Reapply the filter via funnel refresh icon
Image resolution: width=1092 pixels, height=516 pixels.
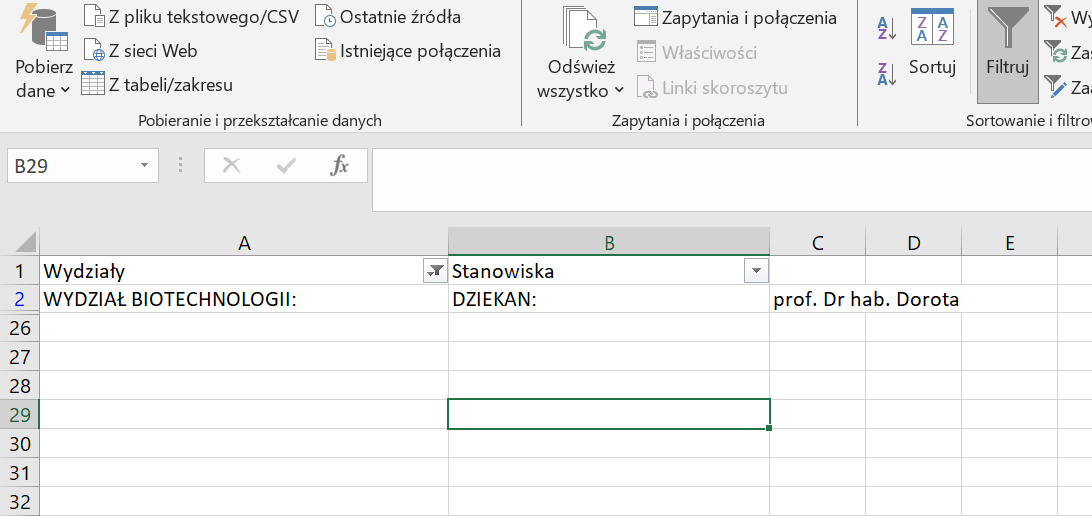pyautogui.click(x=1055, y=52)
